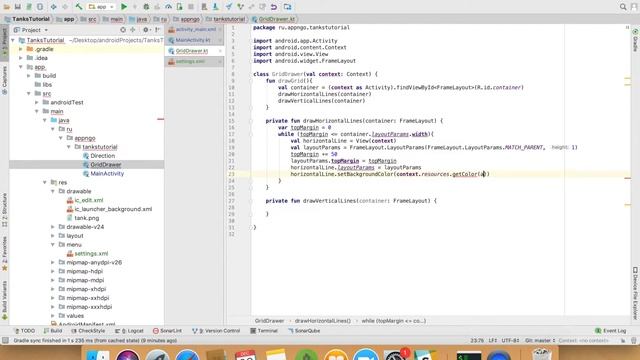
Task: Toggle the Build Variants side panel
Action: point(4,300)
